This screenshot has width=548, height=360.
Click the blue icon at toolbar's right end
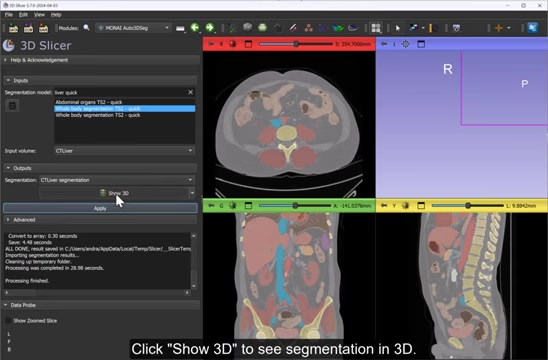(x=532, y=28)
